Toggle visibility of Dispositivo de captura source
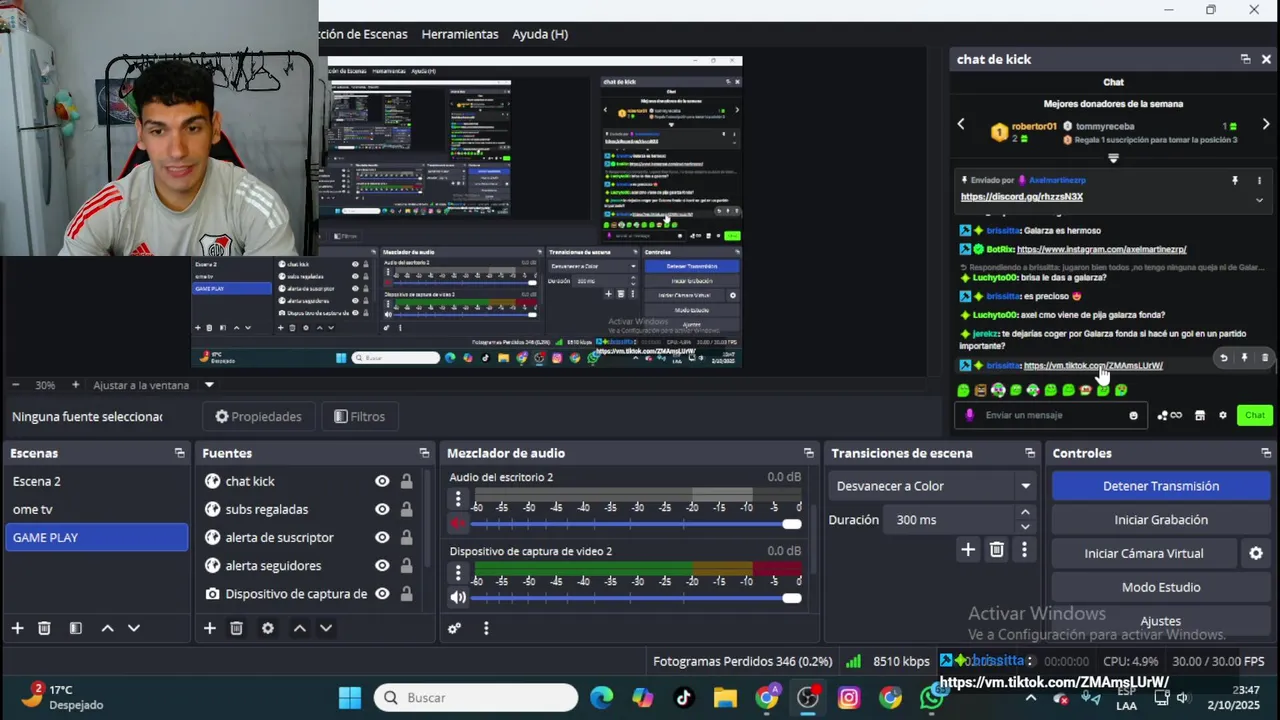 click(x=382, y=593)
